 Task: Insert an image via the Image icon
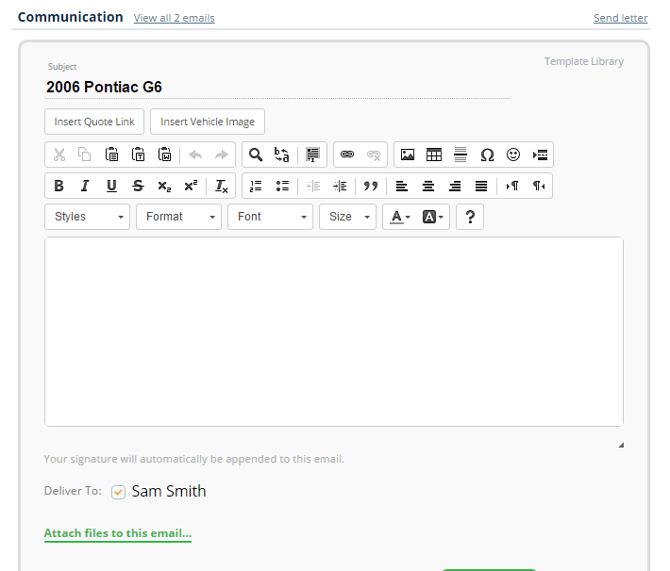click(408, 155)
